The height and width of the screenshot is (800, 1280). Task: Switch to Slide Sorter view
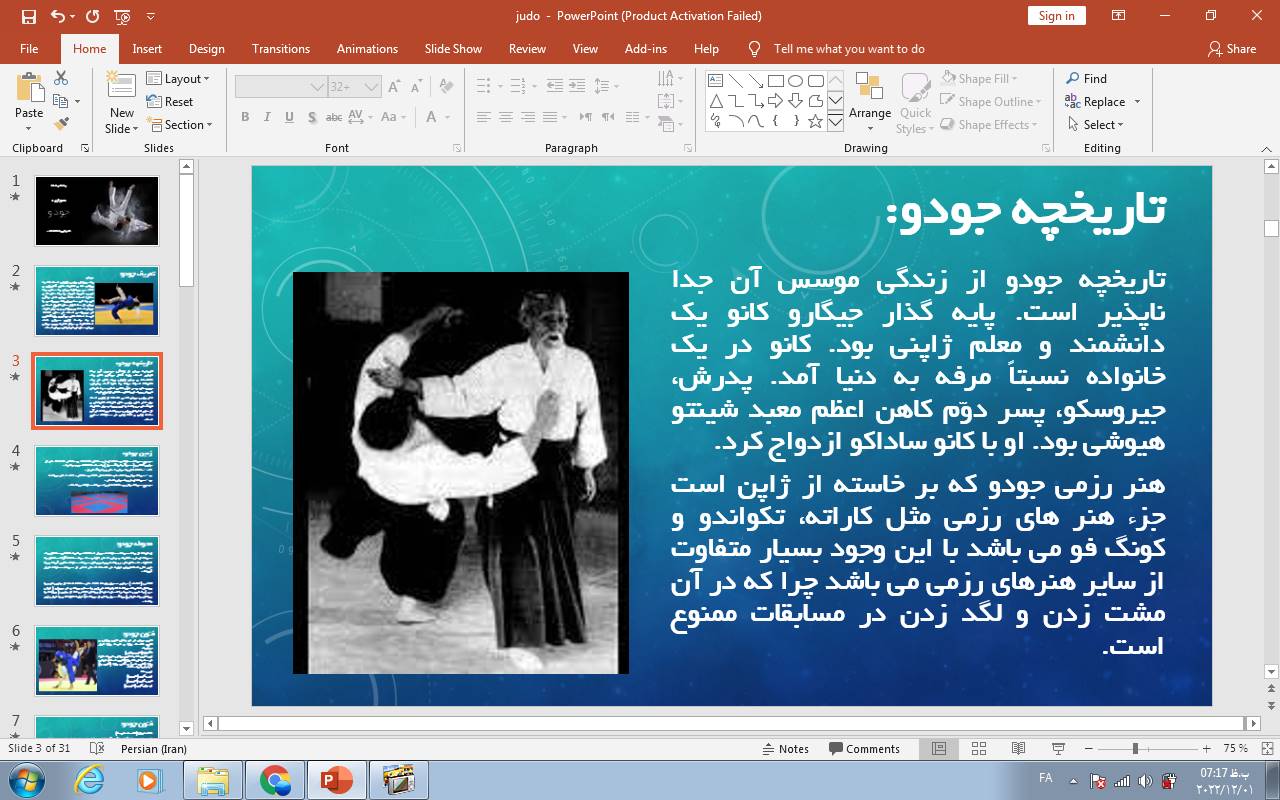point(979,748)
